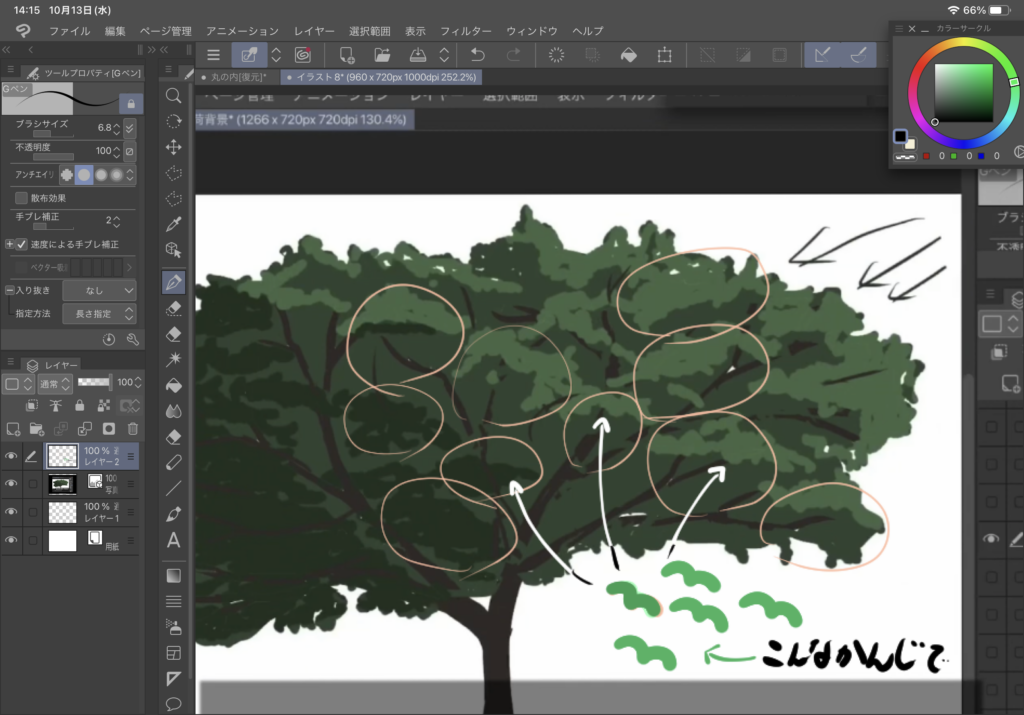
Task: Select the Zoom magnifier tool
Action: click(173, 96)
